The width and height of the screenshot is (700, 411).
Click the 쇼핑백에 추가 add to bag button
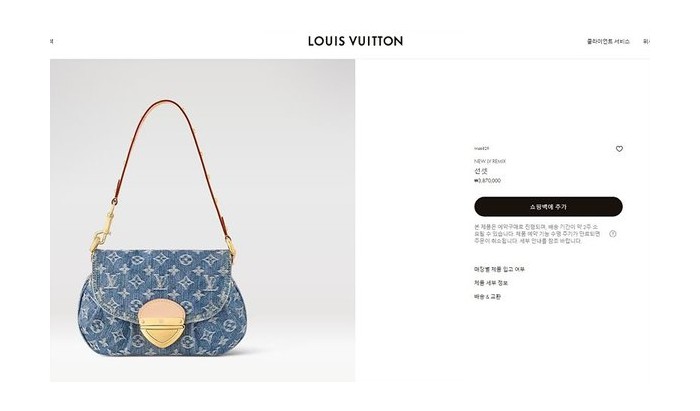coord(548,207)
